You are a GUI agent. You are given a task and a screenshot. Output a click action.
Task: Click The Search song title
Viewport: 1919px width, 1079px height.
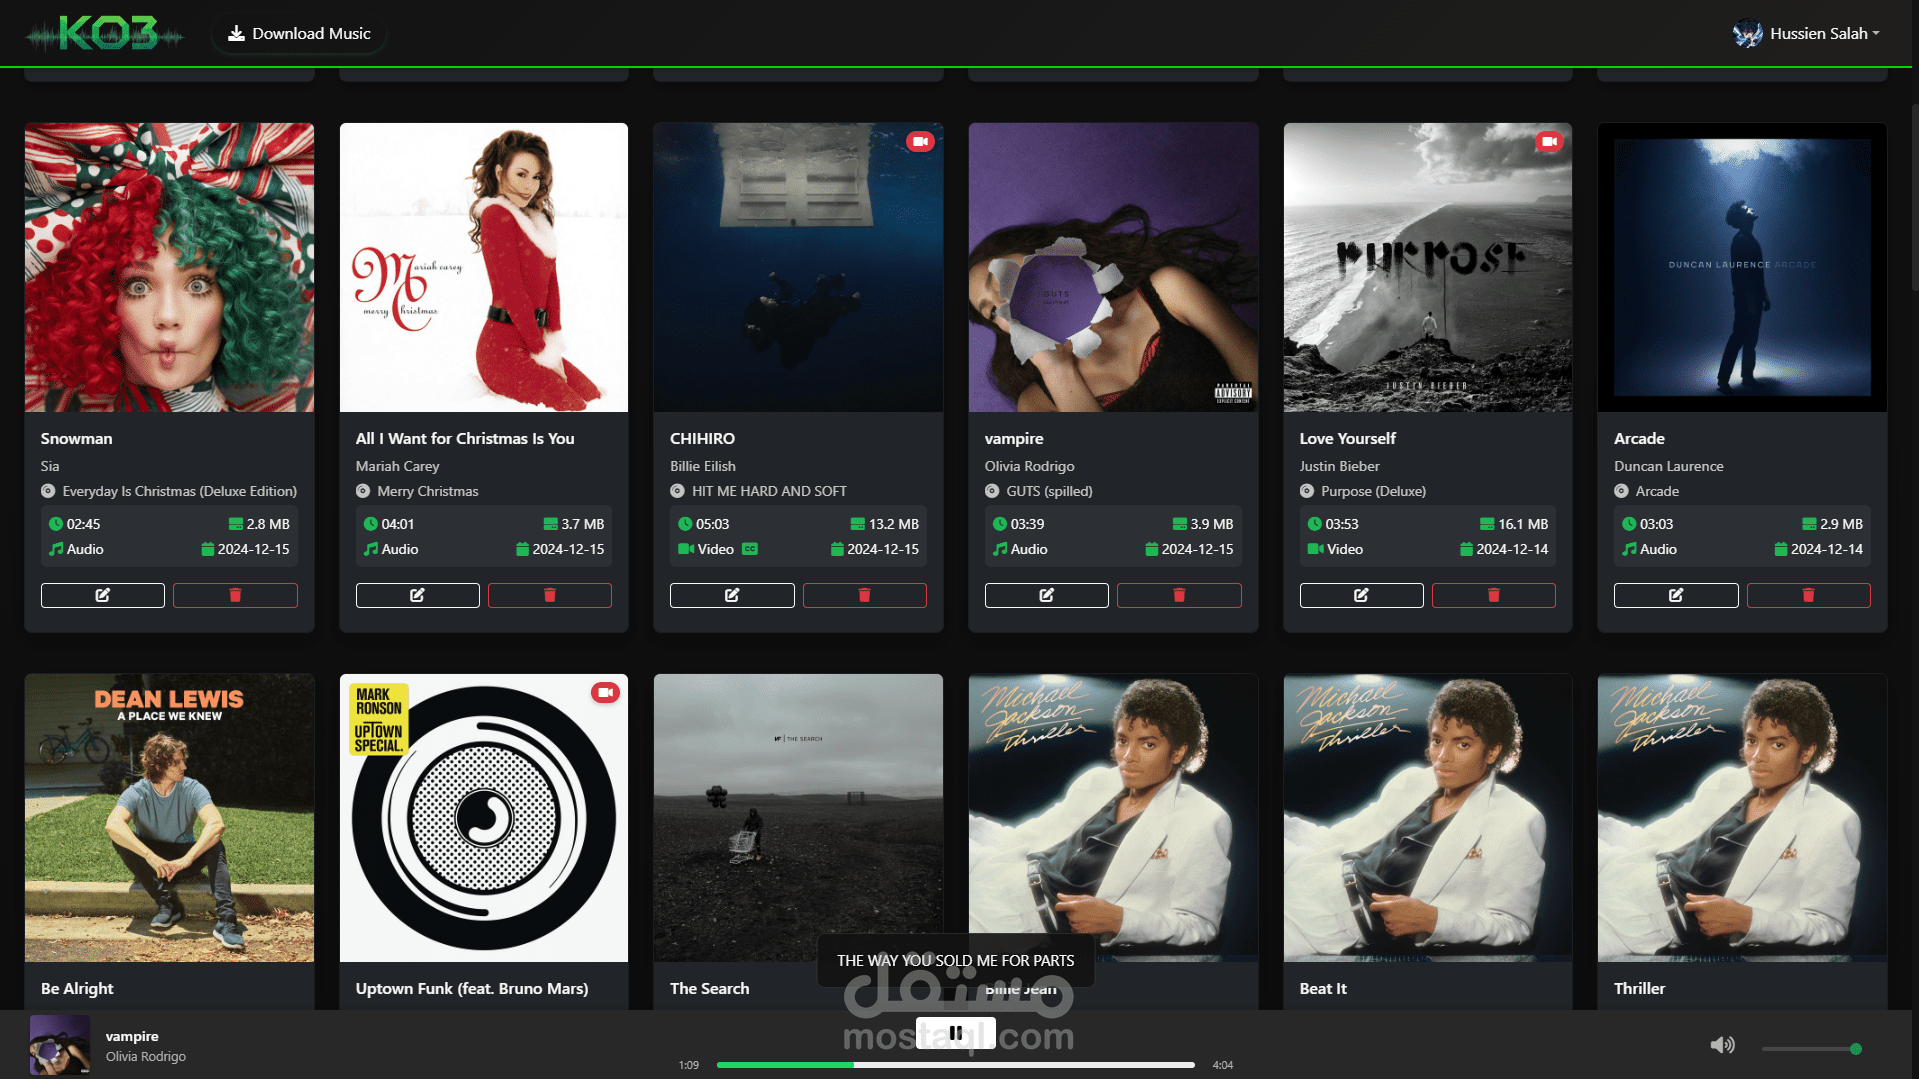click(x=709, y=989)
